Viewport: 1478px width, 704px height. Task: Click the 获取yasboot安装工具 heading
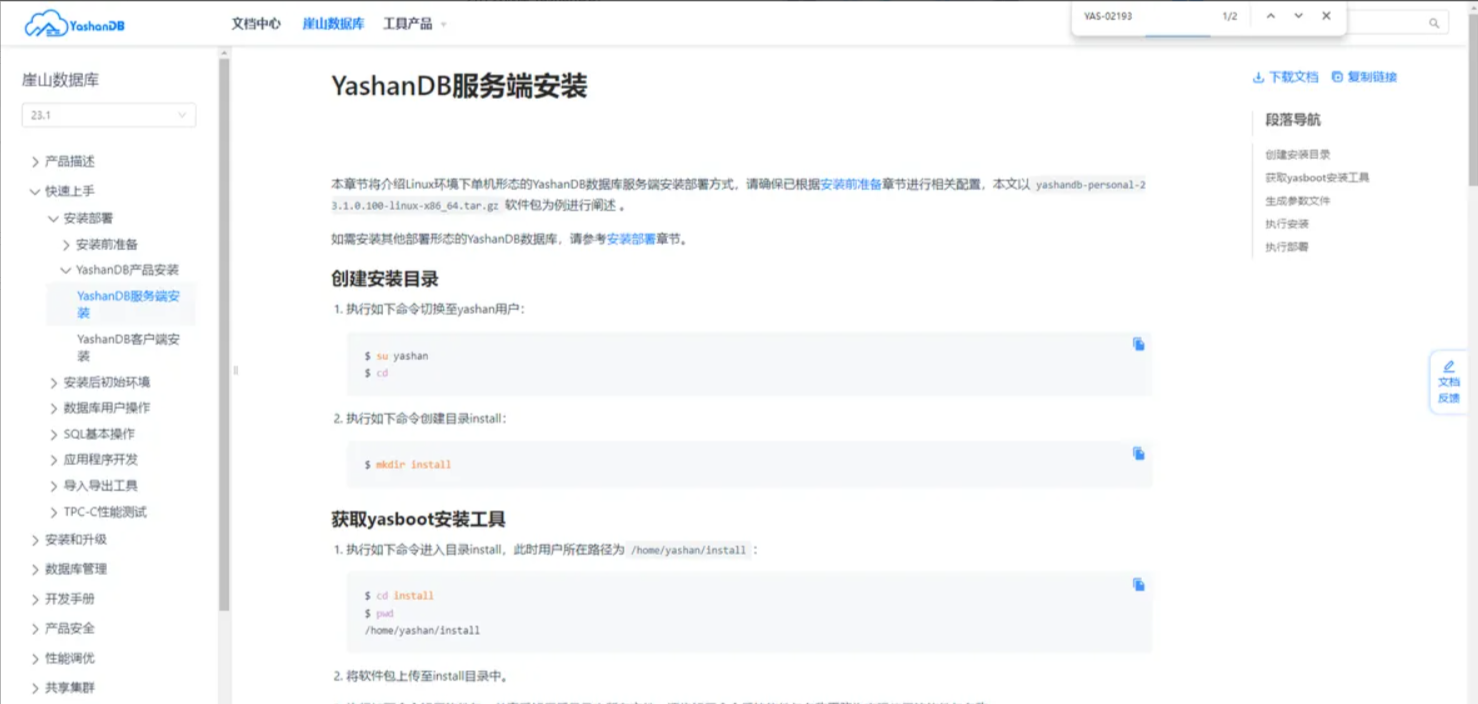[418, 519]
